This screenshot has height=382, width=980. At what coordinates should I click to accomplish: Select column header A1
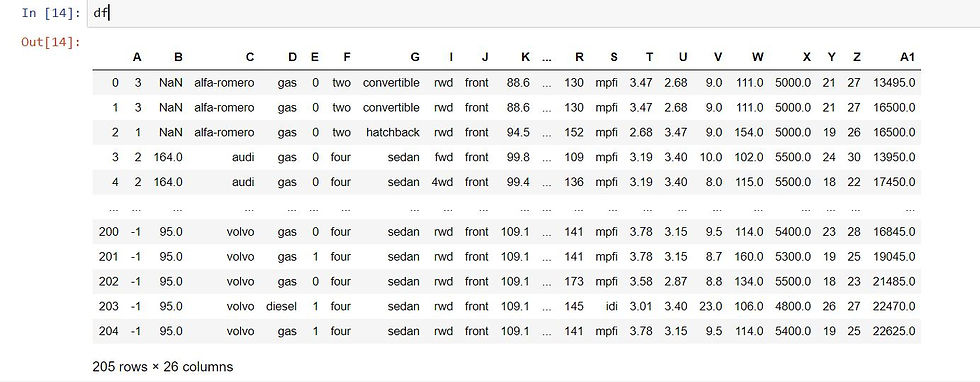pos(908,58)
